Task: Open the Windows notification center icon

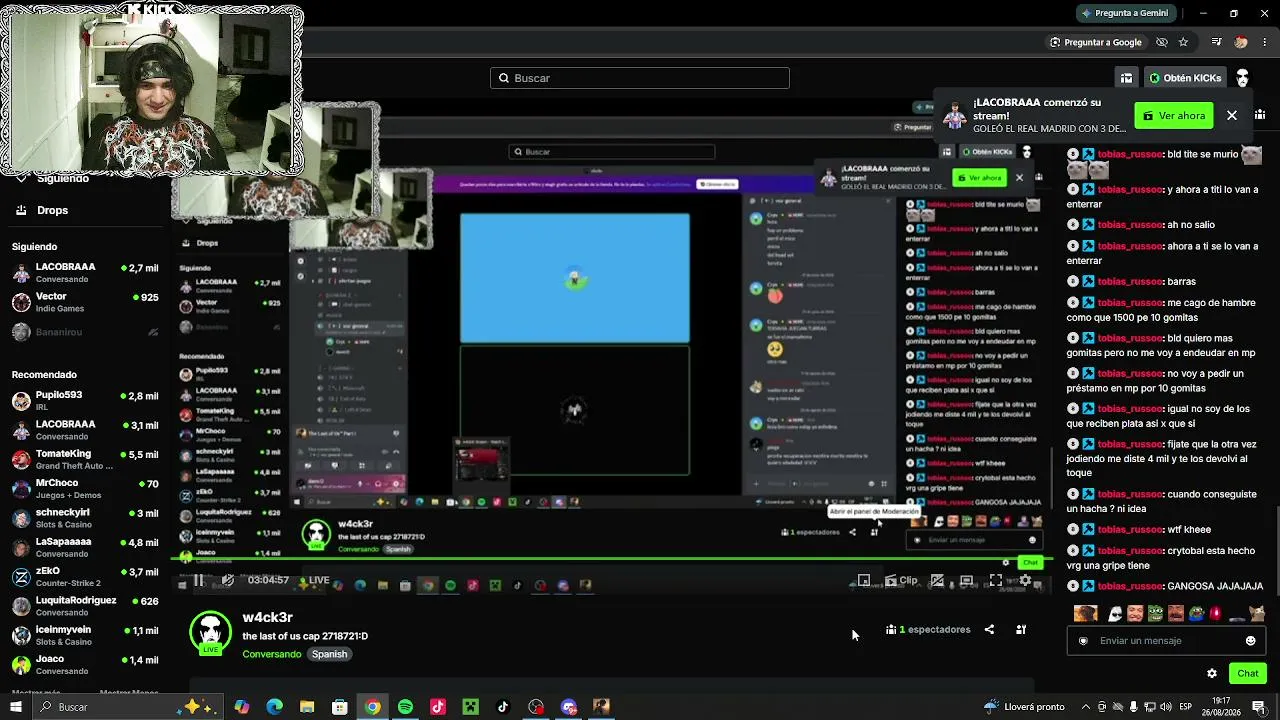Action: 1259,707
